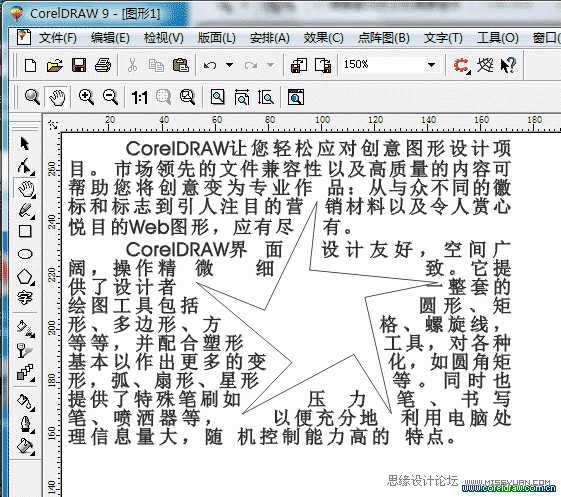Click the Print icon

click(103, 65)
